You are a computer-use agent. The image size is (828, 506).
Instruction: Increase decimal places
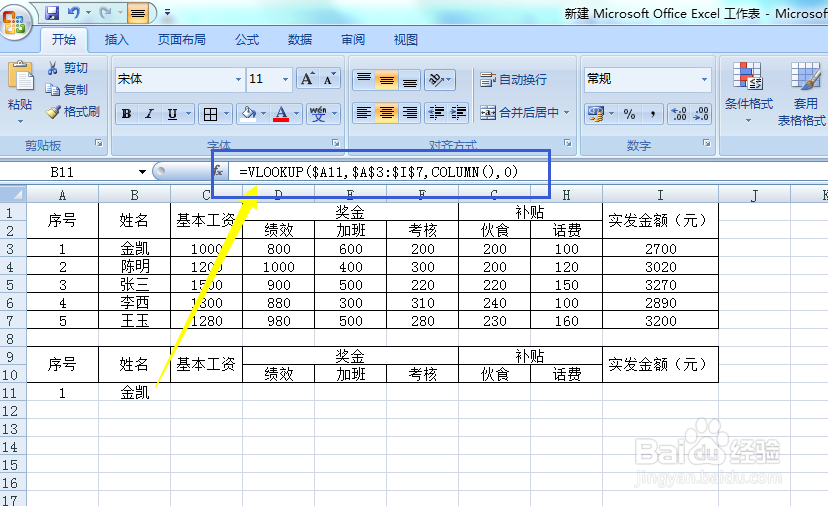(x=679, y=114)
